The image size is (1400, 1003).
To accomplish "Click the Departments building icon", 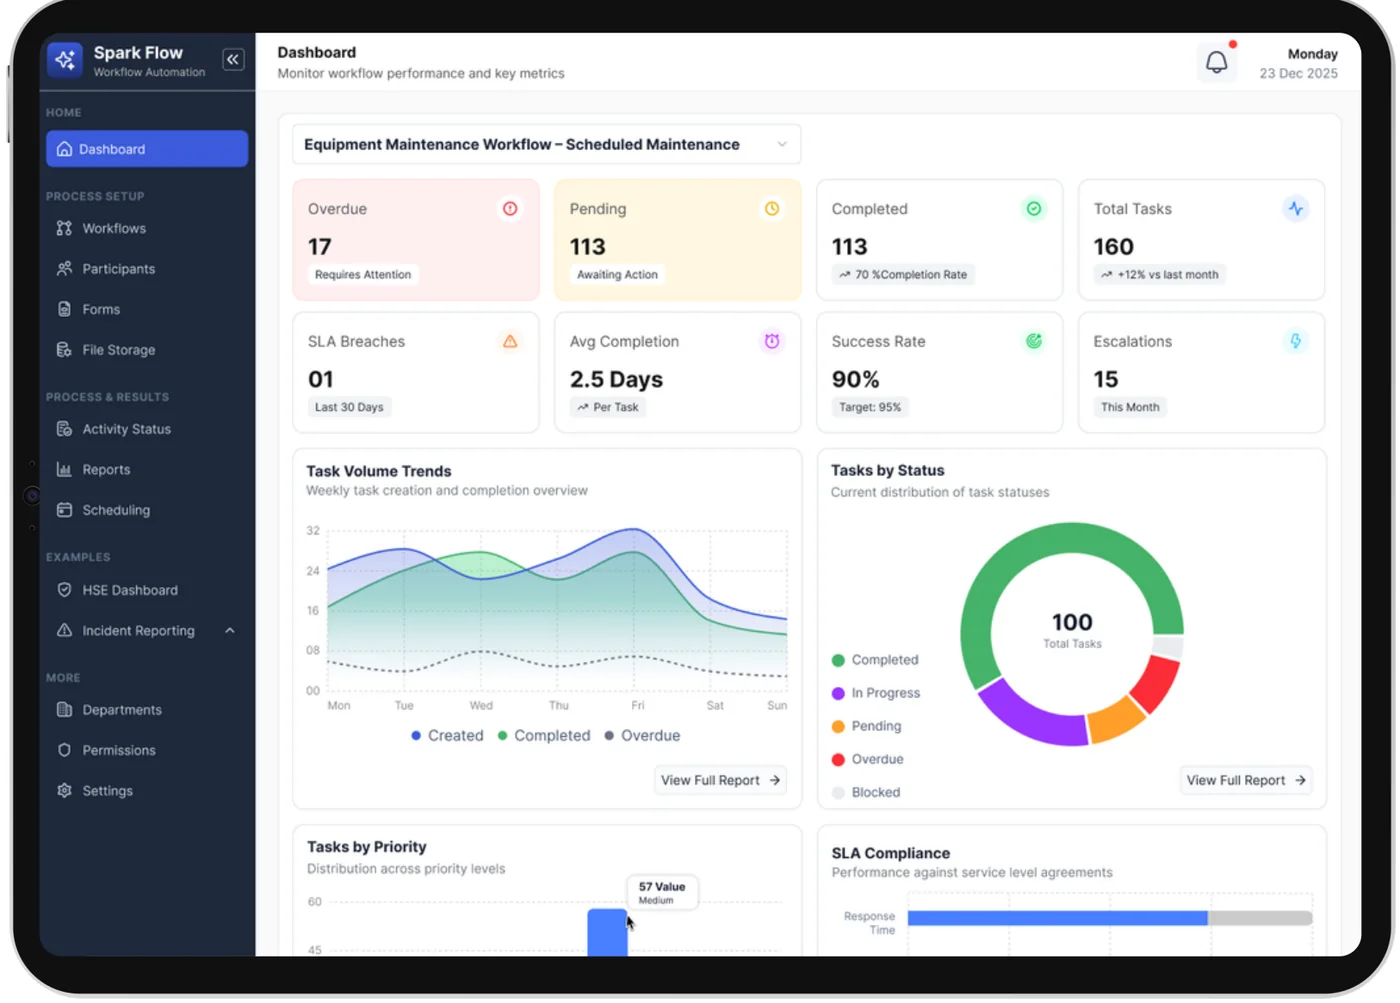I will (x=64, y=710).
